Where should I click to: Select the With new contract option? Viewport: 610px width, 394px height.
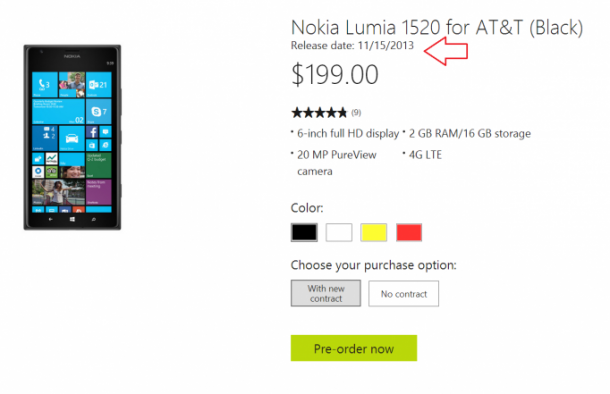pos(326,293)
